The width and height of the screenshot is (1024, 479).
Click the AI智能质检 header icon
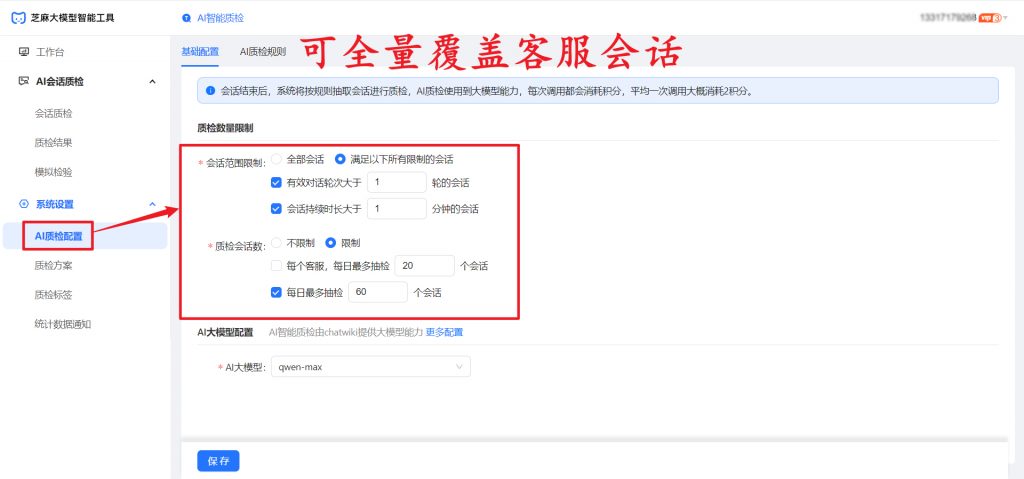point(187,18)
